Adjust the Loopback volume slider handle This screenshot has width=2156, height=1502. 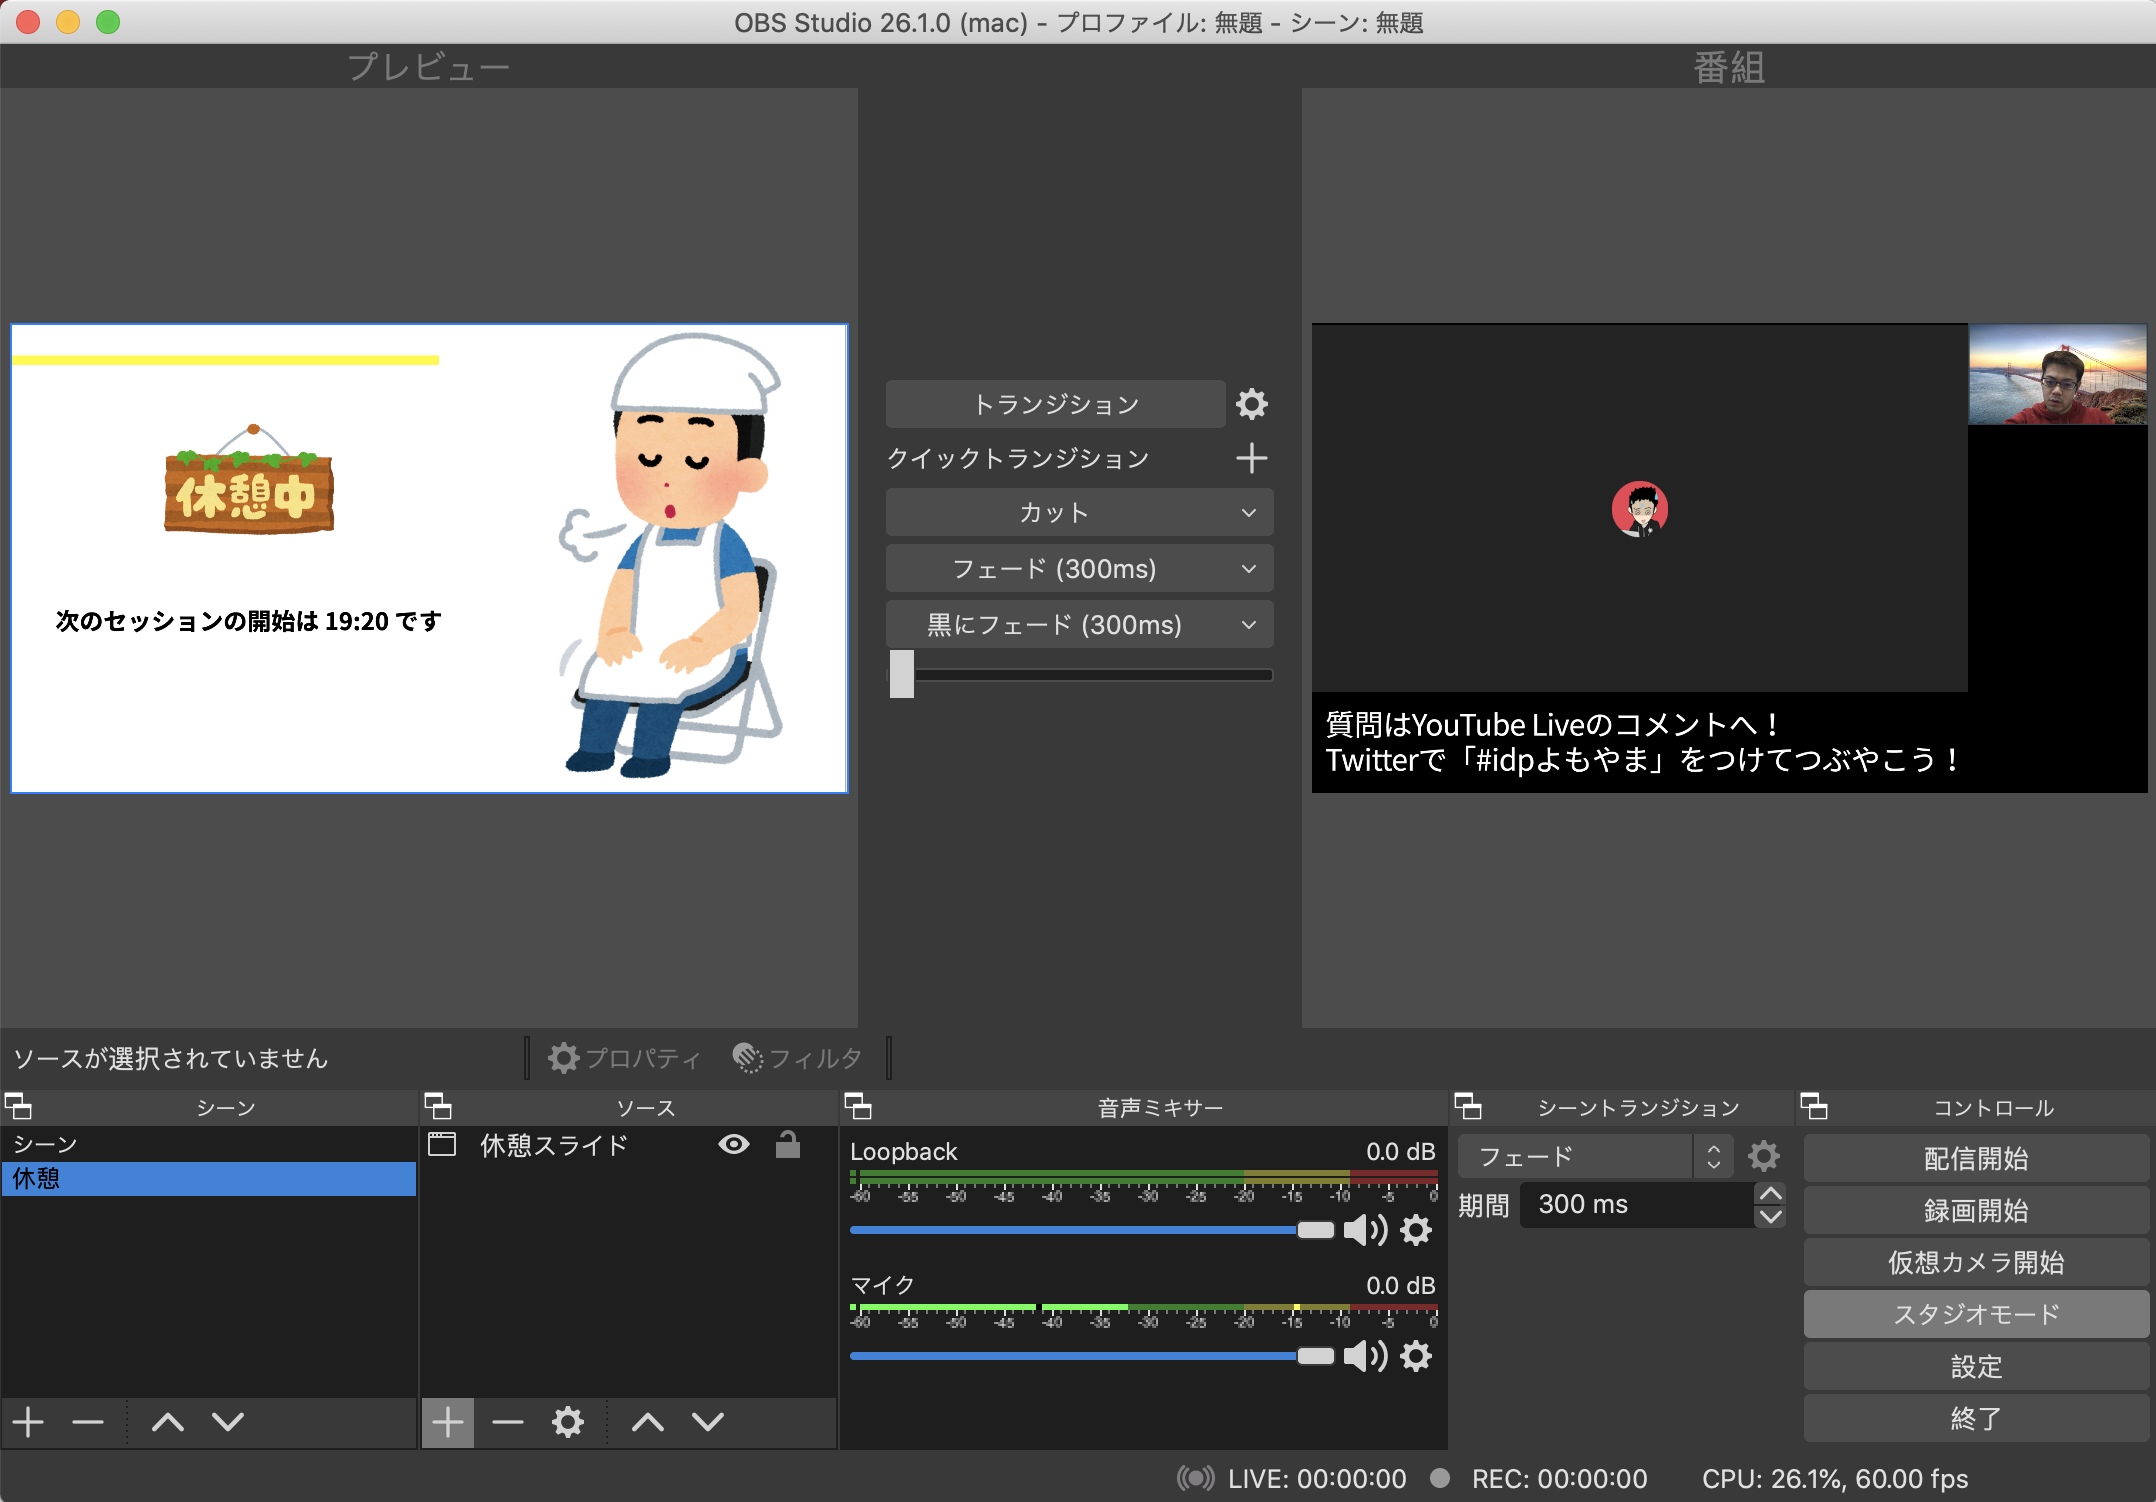coord(1315,1230)
